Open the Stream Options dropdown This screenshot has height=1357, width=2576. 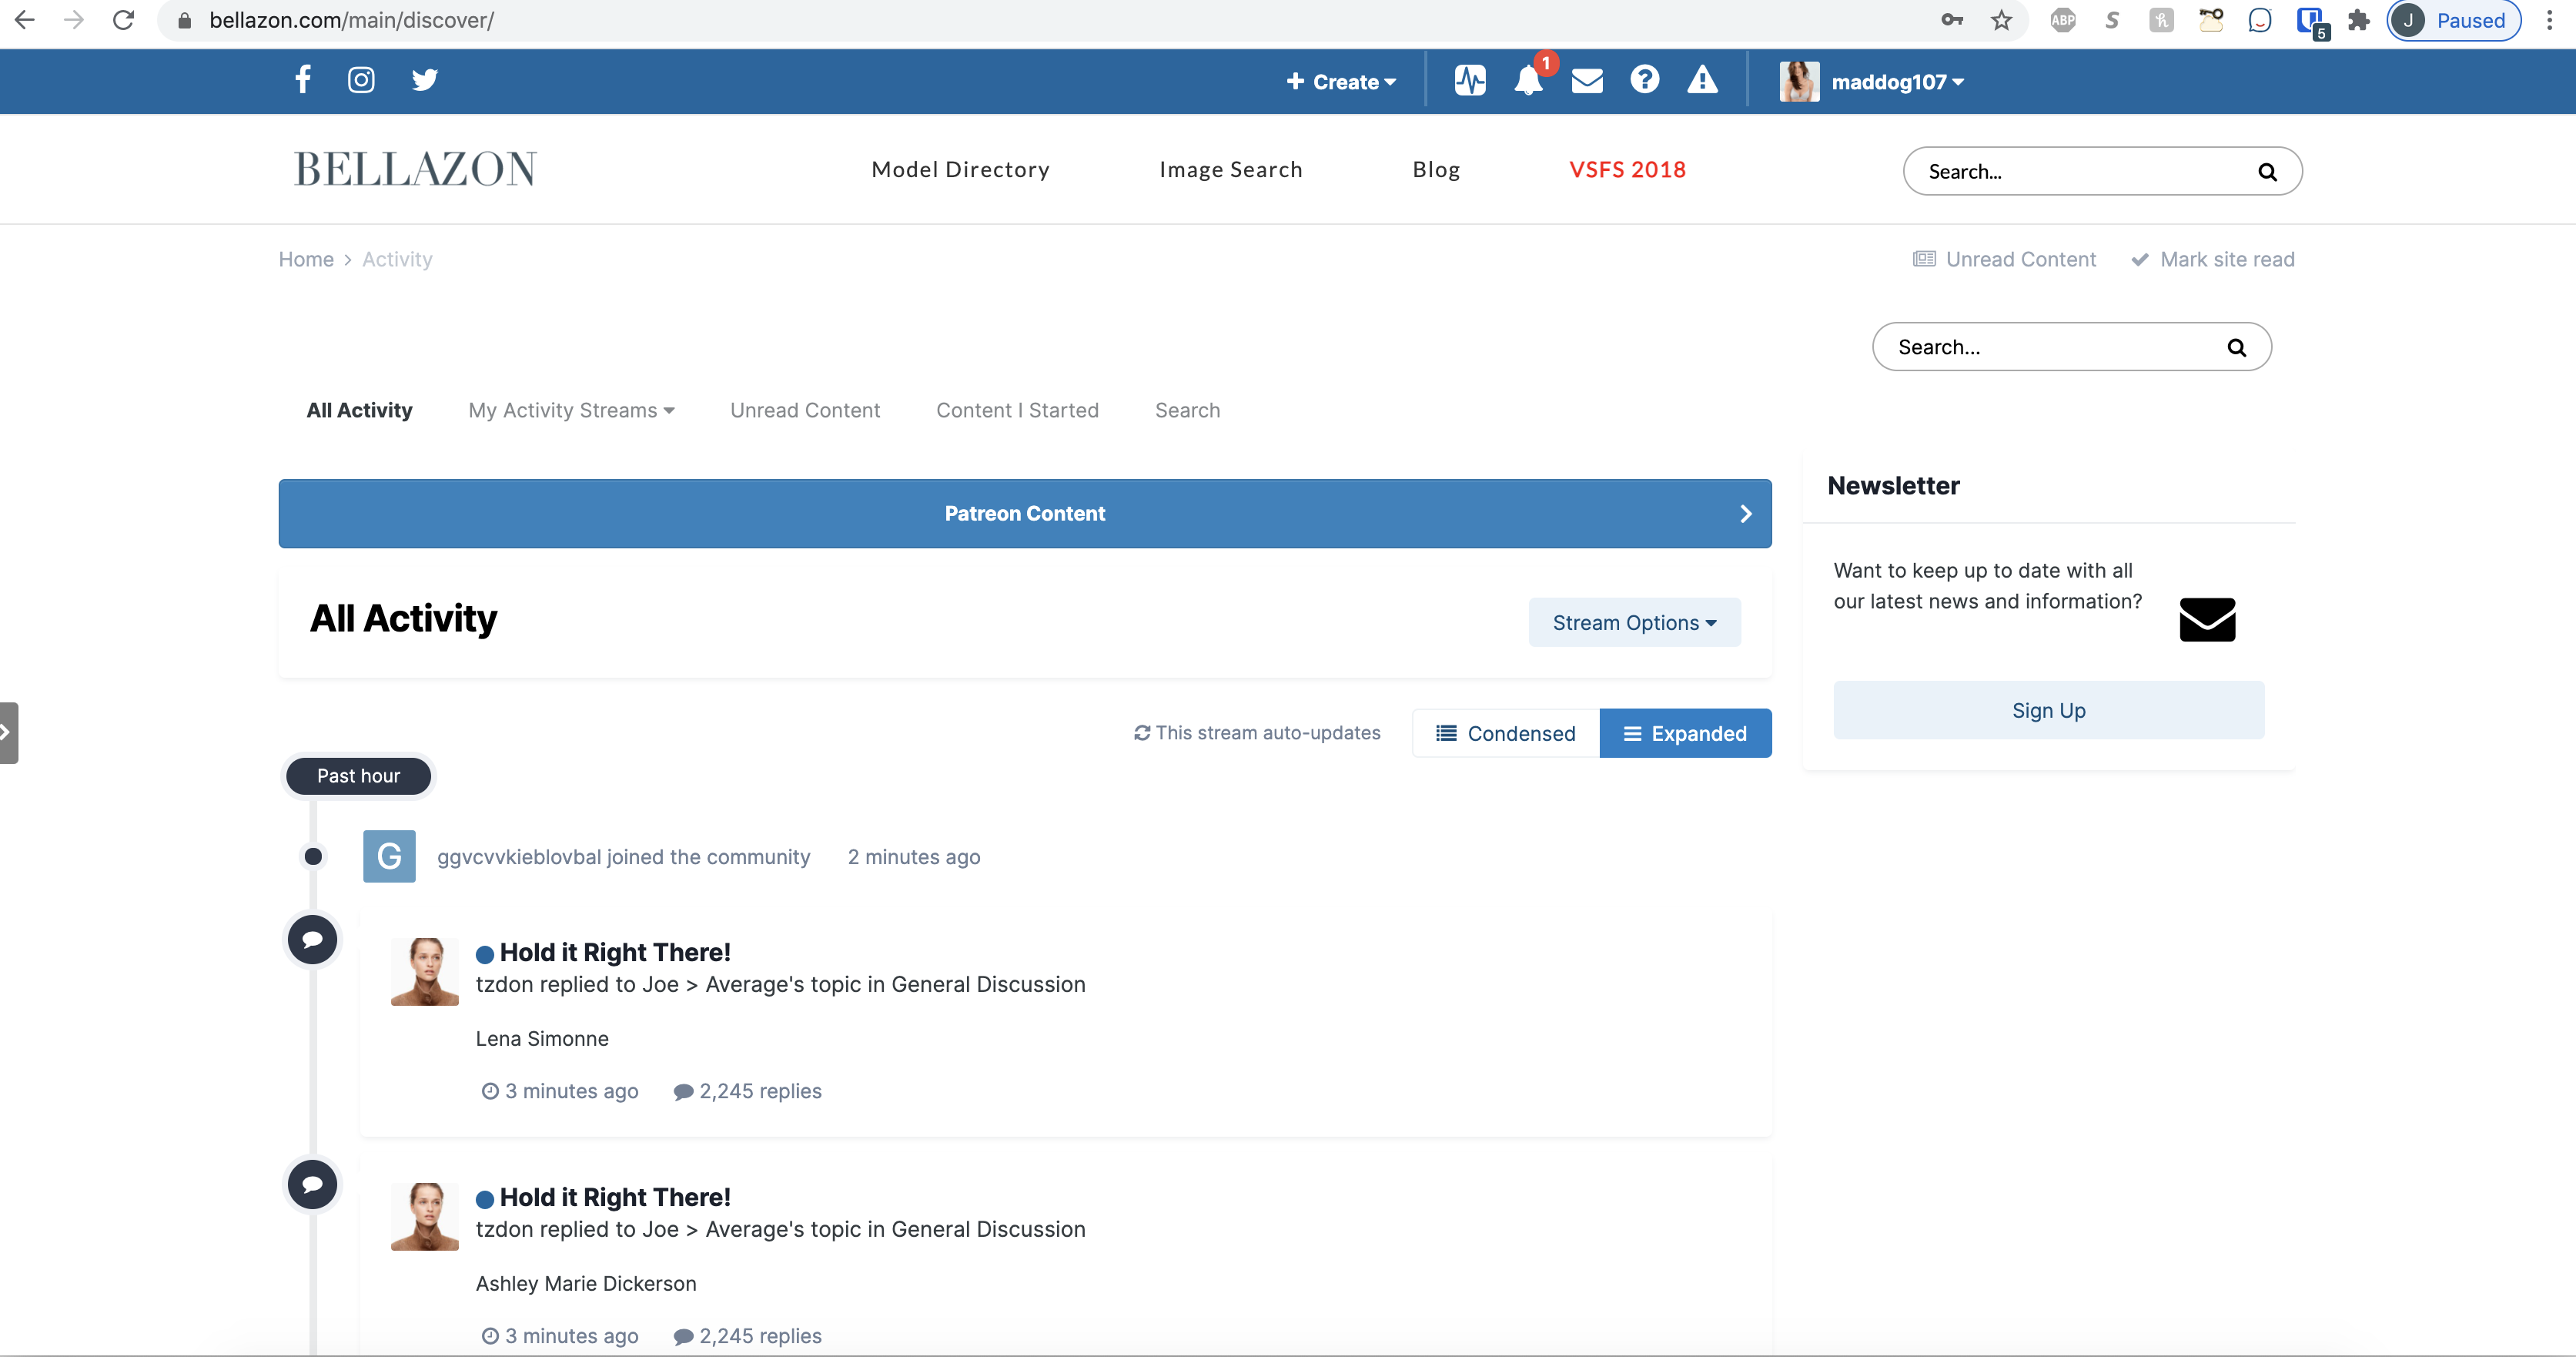pyautogui.click(x=1634, y=622)
